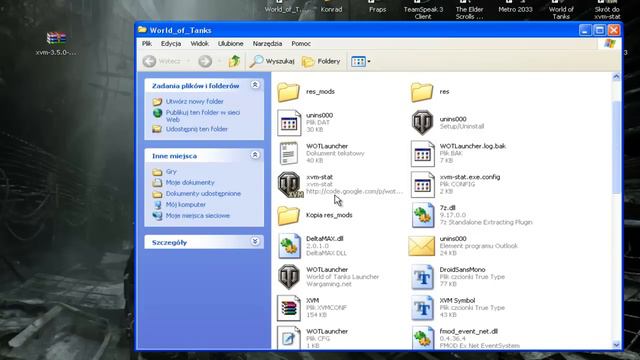
Task: Open Wyszukaj search
Action: click(272, 61)
